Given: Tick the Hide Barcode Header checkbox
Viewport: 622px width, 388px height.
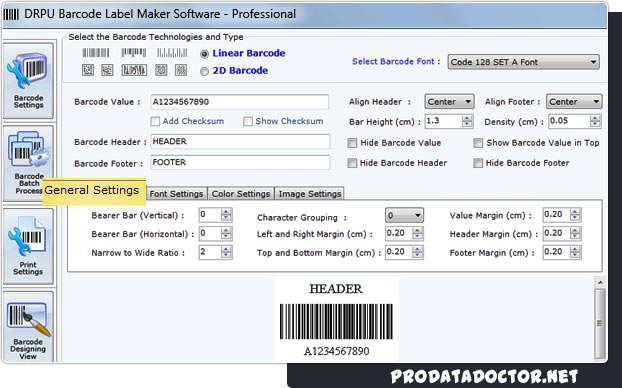Looking at the screenshot, I should (352, 163).
